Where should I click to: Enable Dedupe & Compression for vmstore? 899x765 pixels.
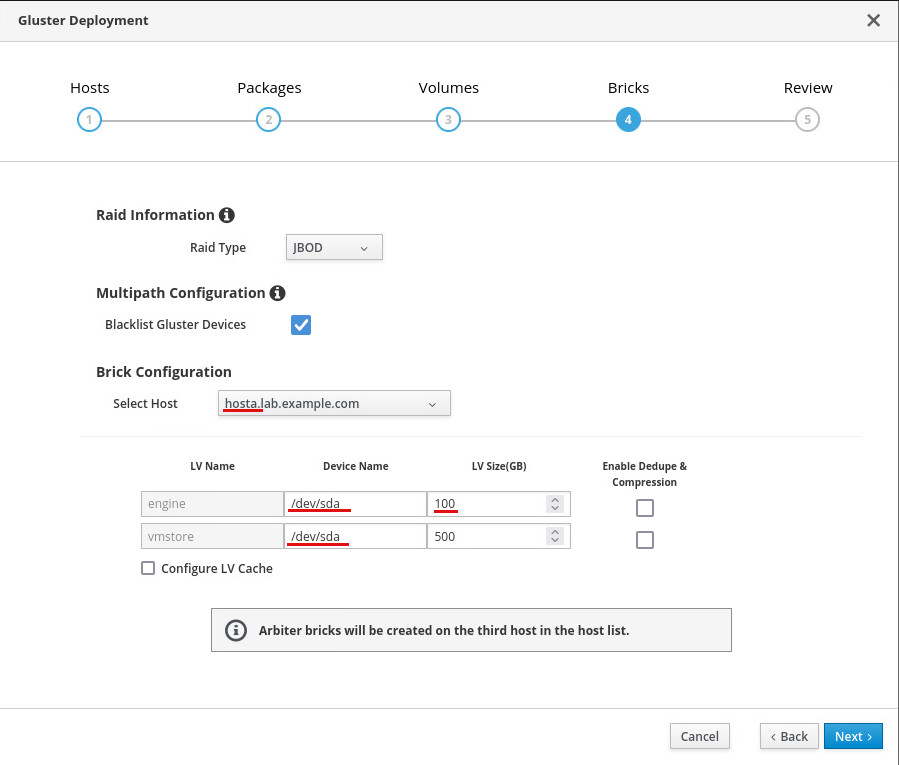645,540
